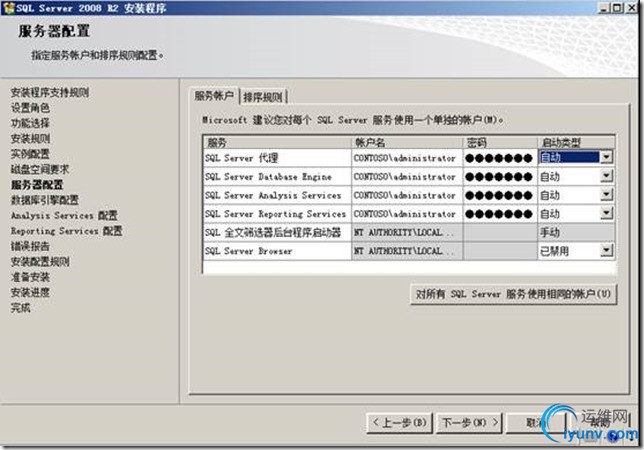
Task: Click the 上一步(B) back button
Action: tap(399, 422)
